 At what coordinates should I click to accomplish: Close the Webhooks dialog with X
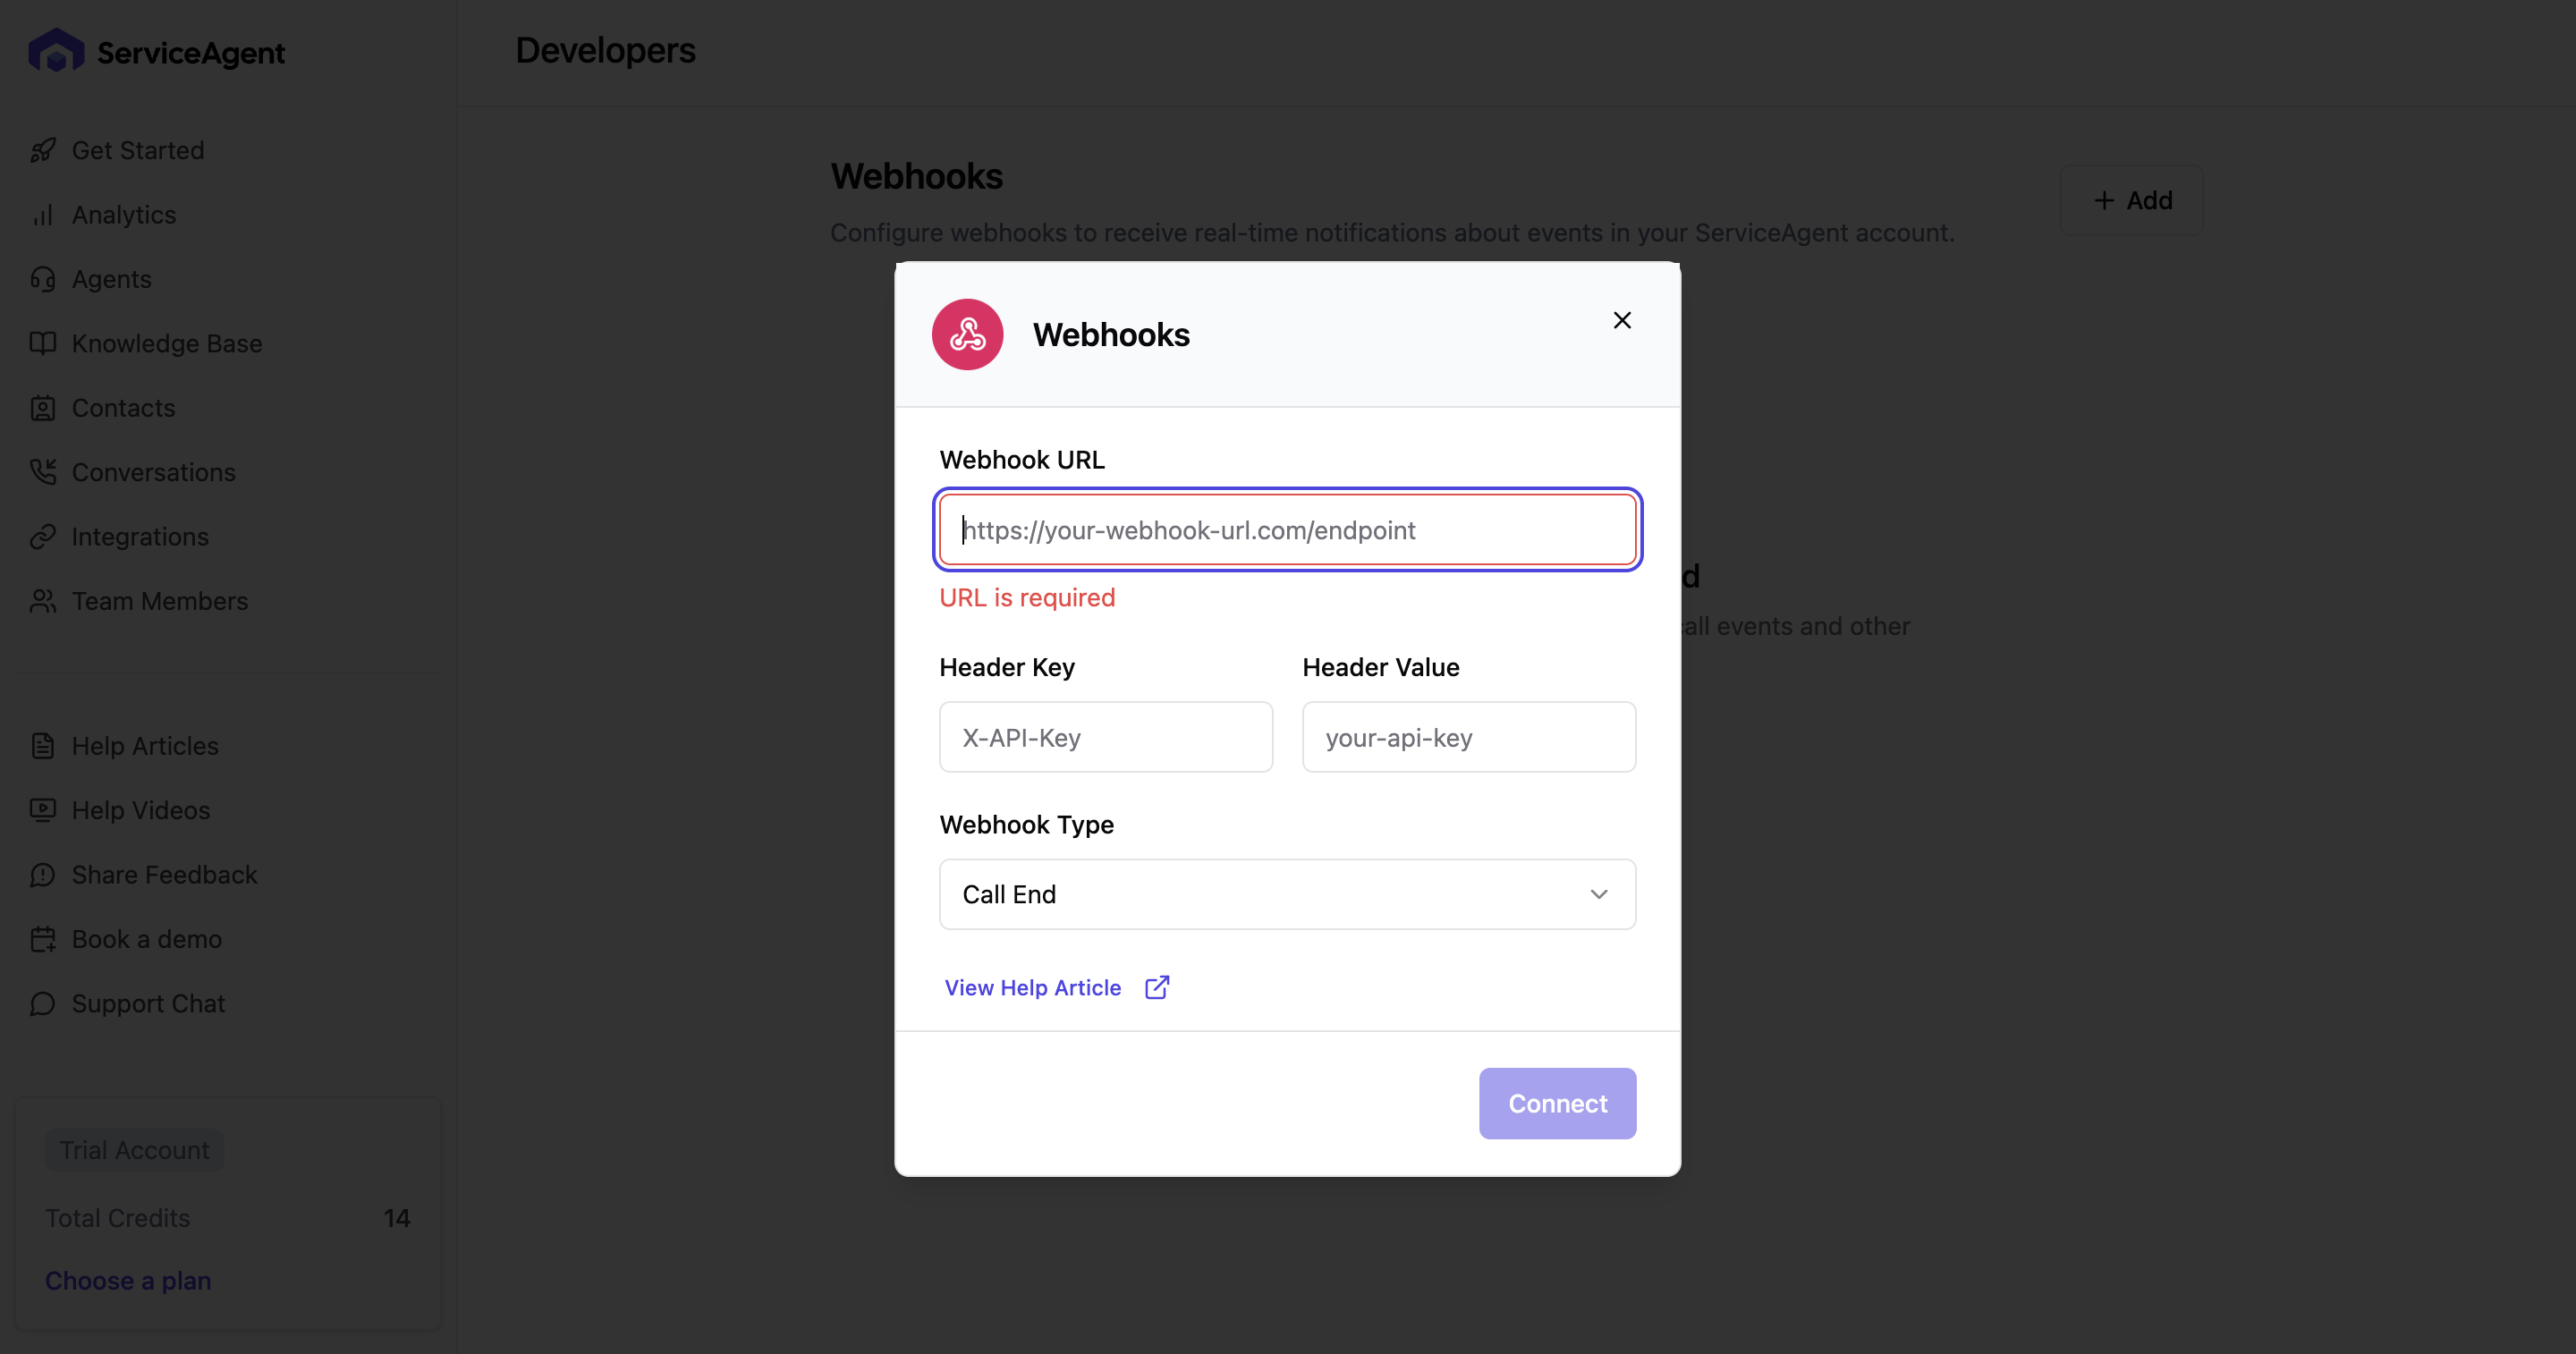point(1622,320)
